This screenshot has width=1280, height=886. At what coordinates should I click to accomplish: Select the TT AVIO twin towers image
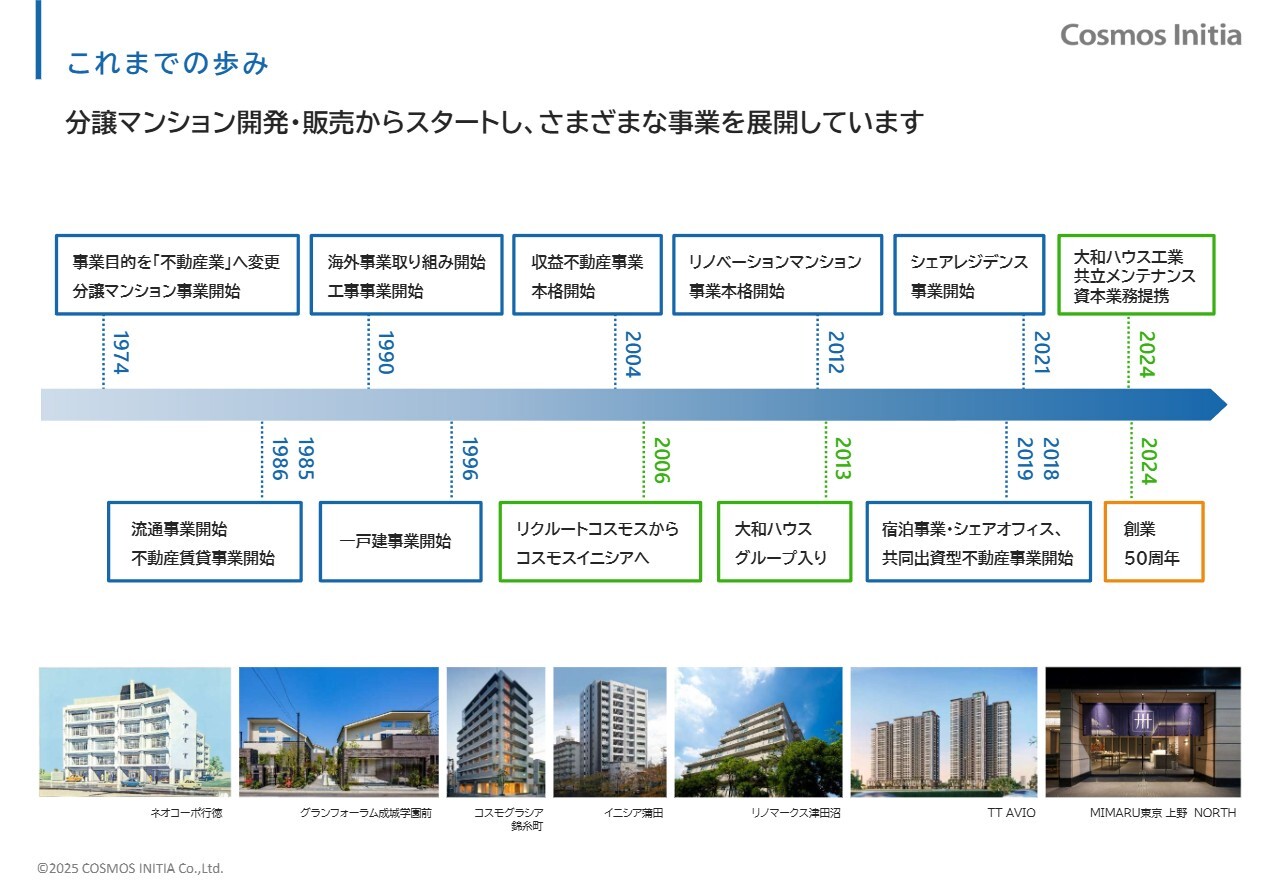click(x=943, y=732)
